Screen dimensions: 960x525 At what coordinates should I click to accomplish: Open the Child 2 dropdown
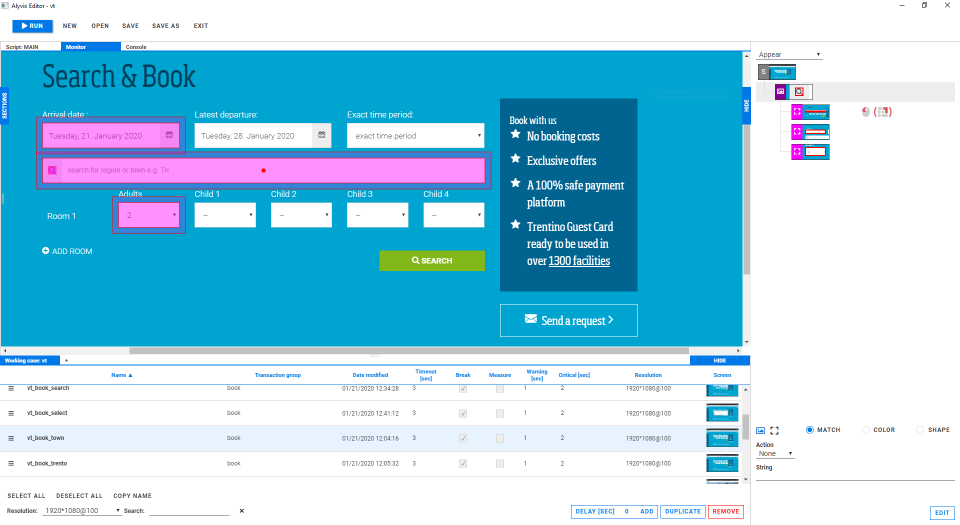tap(301, 215)
